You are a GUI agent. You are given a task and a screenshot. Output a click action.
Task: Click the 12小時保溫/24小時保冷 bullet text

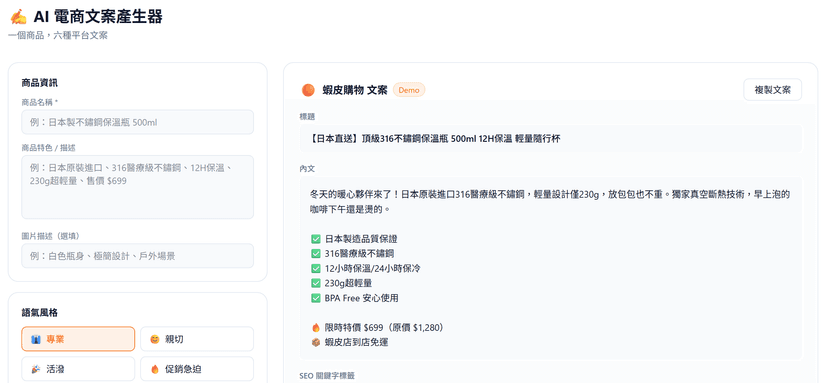point(373,268)
